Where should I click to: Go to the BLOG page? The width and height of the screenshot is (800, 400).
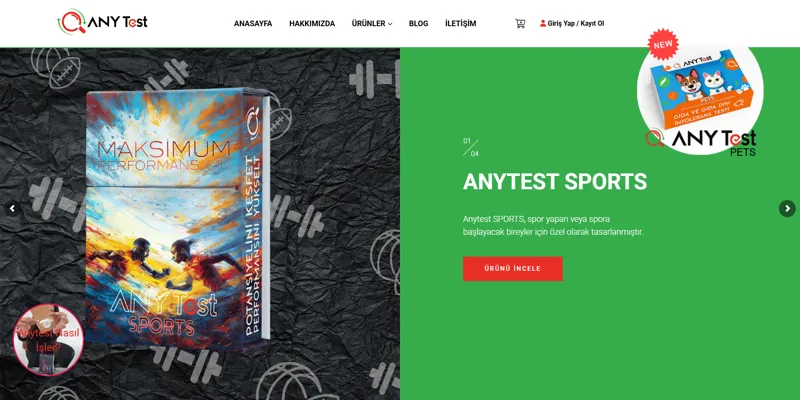click(418, 23)
